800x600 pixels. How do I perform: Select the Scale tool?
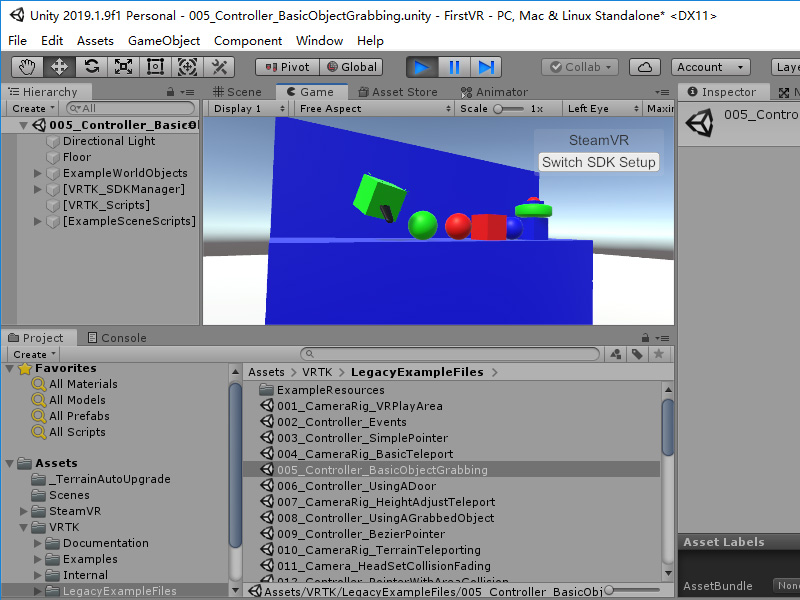pos(123,67)
